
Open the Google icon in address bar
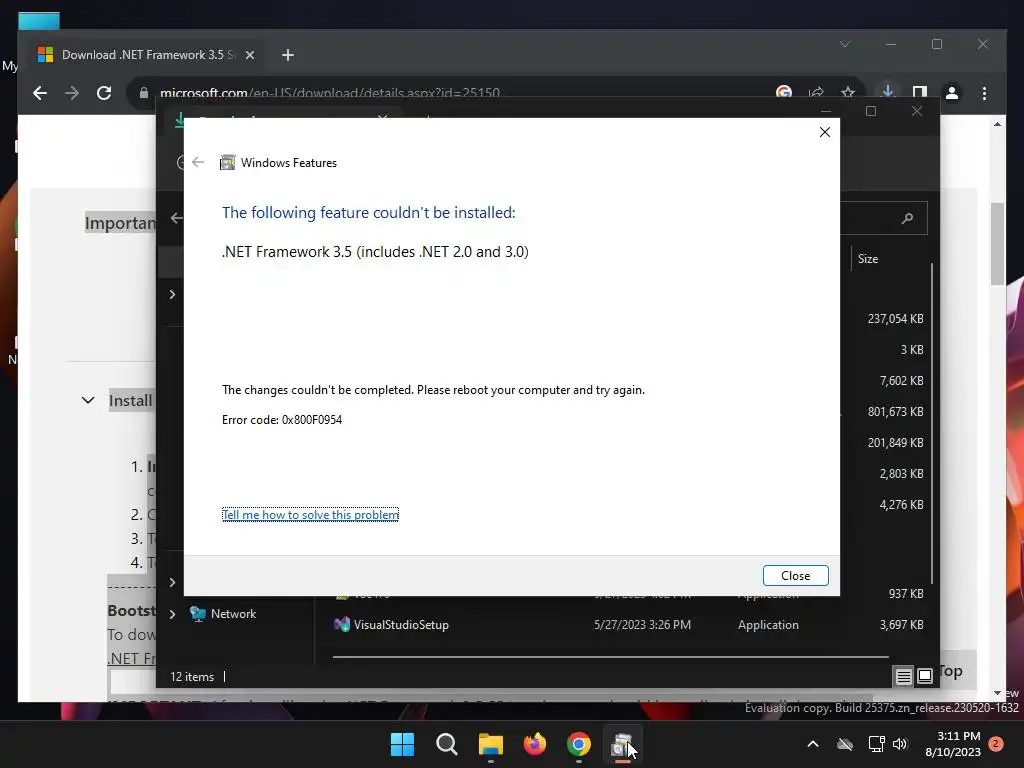pyautogui.click(x=784, y=93)
